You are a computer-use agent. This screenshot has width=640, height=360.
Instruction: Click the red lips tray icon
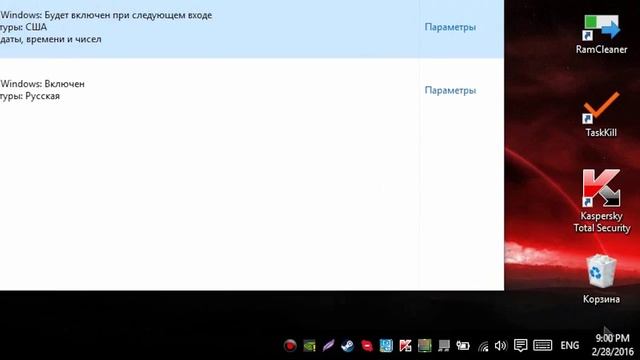click(367, 346)
